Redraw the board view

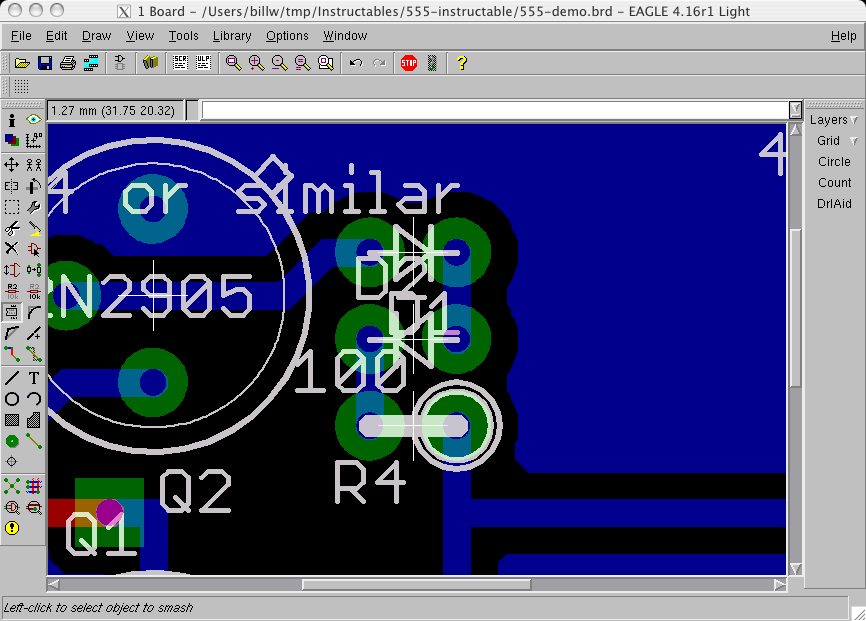(x=303, y=63)
